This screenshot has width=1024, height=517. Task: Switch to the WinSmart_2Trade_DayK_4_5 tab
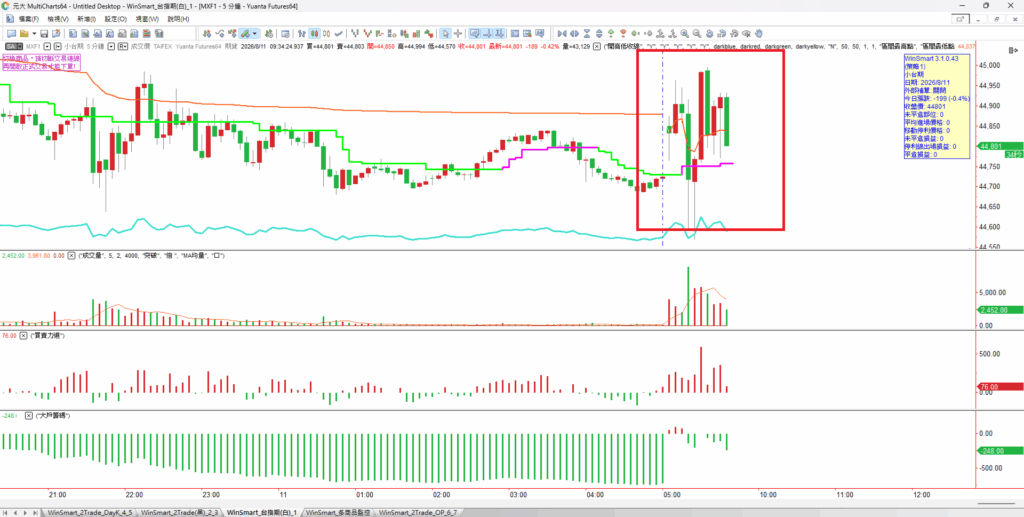pyautogui.click(x=89, y=512)
